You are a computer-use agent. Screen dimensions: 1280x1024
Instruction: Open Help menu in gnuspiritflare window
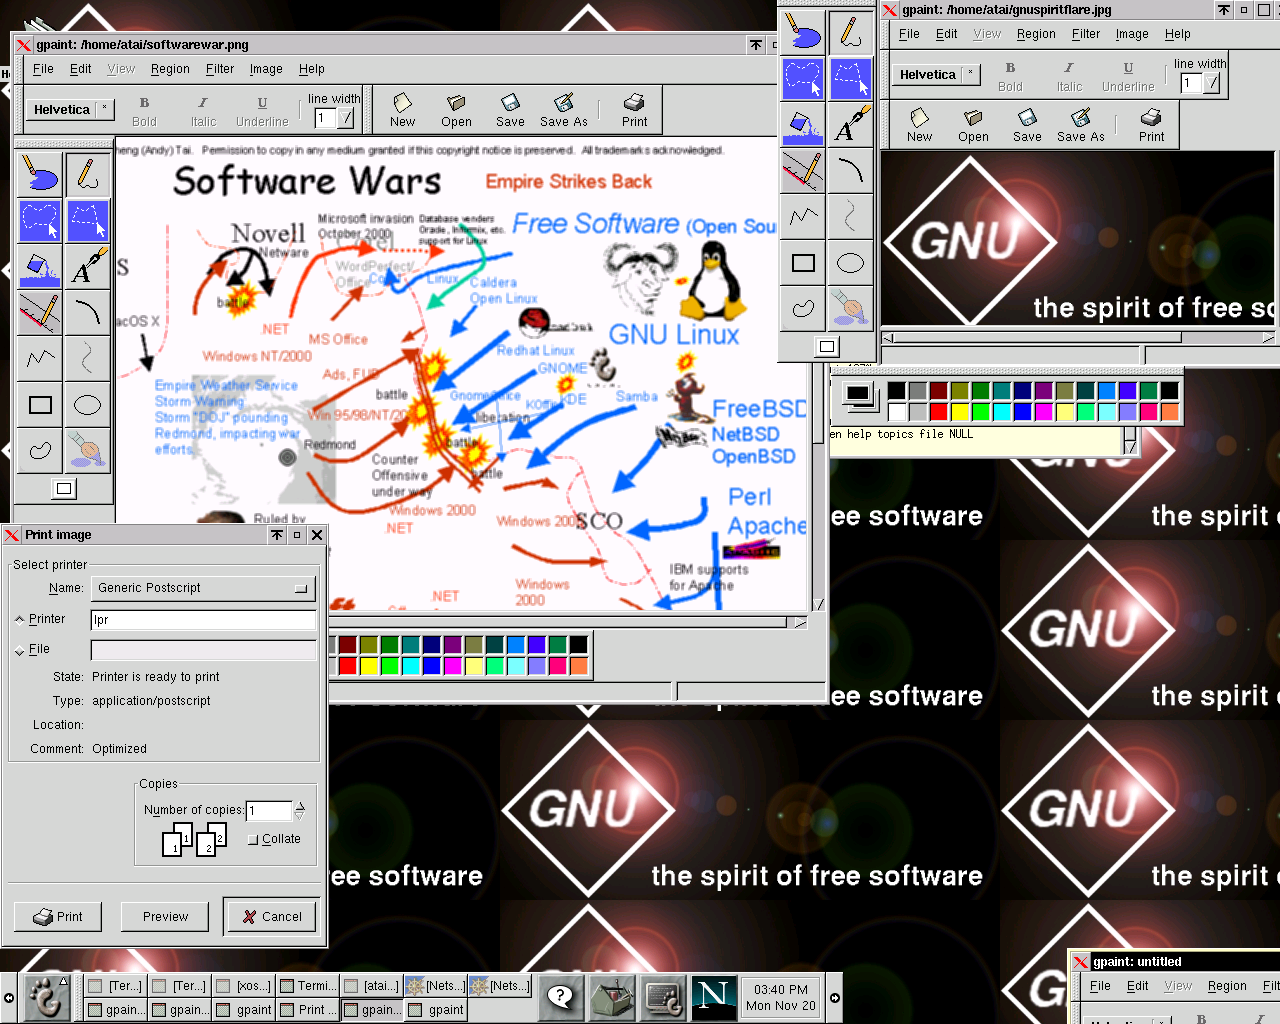[1177, 34]
